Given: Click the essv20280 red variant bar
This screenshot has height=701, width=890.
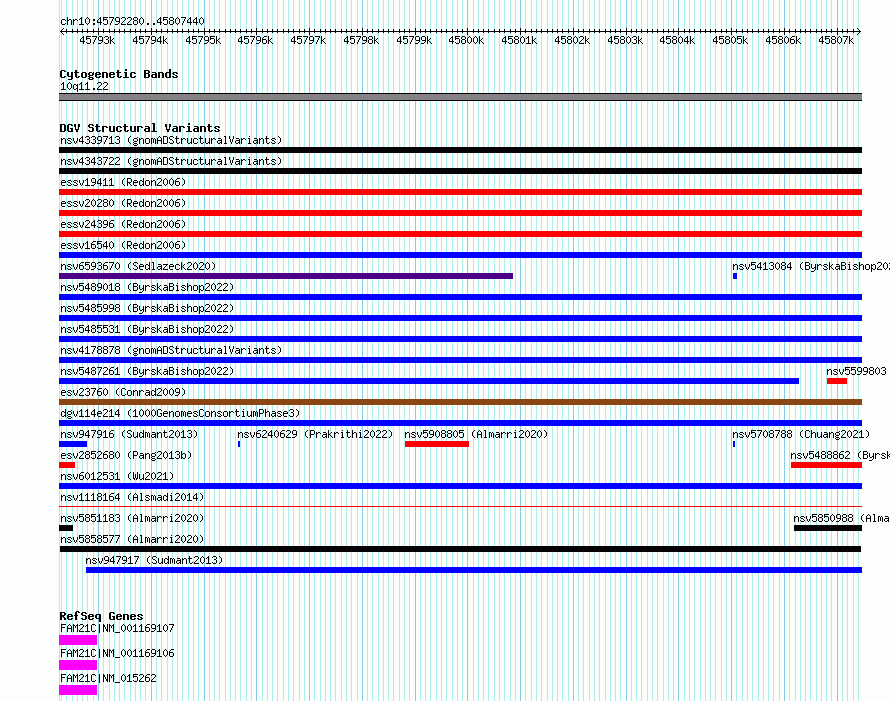Looking at the screenshot, I should coord(460,213).
